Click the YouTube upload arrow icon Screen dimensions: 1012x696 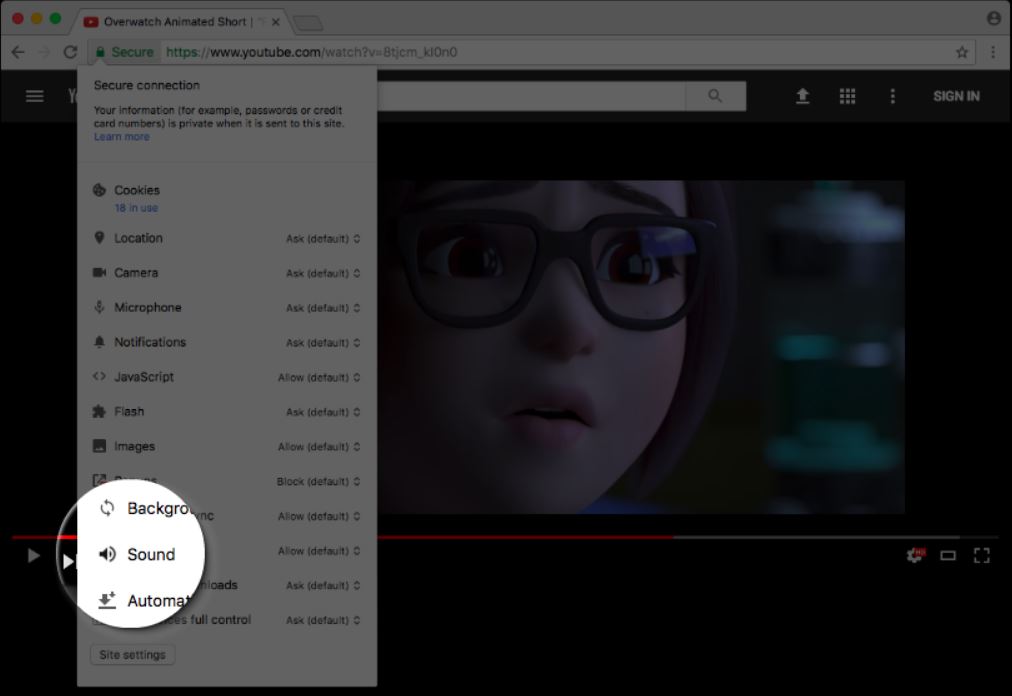pos(802,96)
